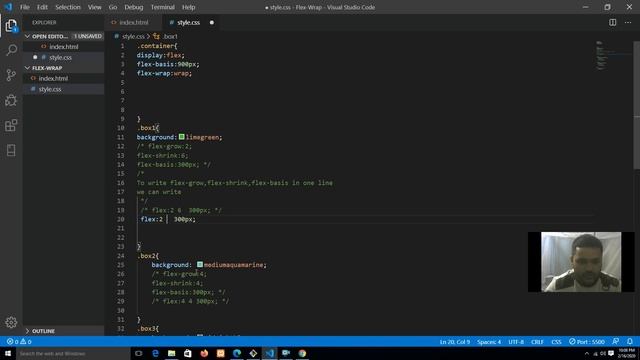
Task: Click the Port : 5500 live server status
Action: tap(587, 342)
